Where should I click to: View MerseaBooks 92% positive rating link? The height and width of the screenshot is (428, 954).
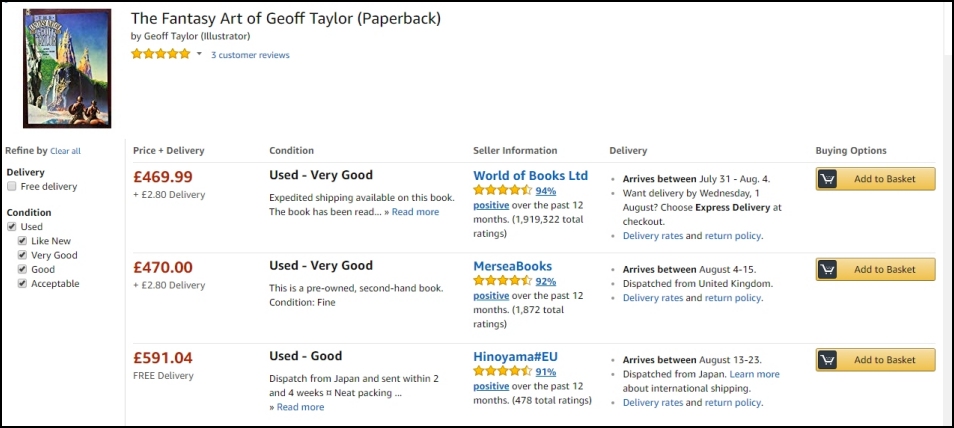(545, 282)
